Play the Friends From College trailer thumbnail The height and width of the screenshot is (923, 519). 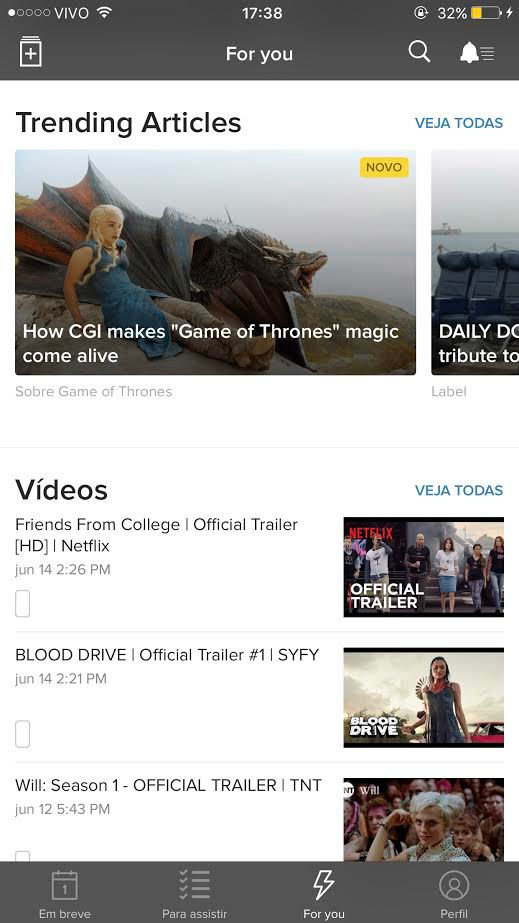424,567
